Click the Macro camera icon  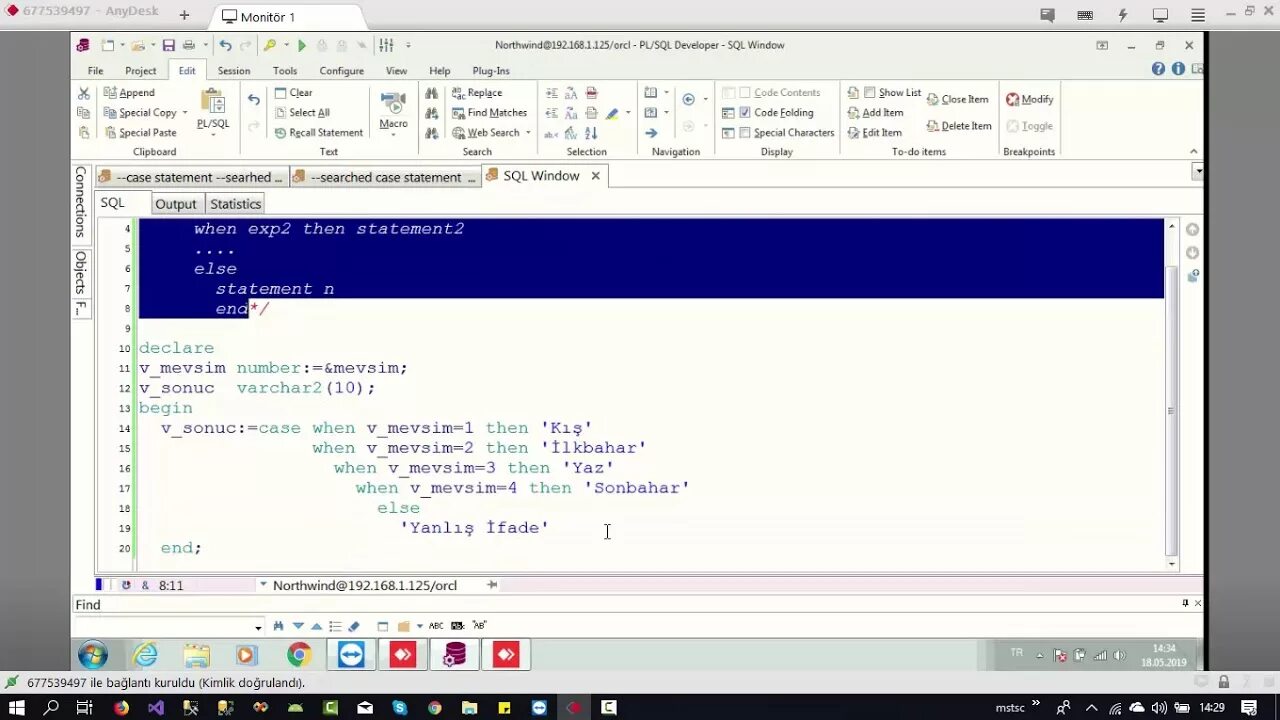pos(393,102)
